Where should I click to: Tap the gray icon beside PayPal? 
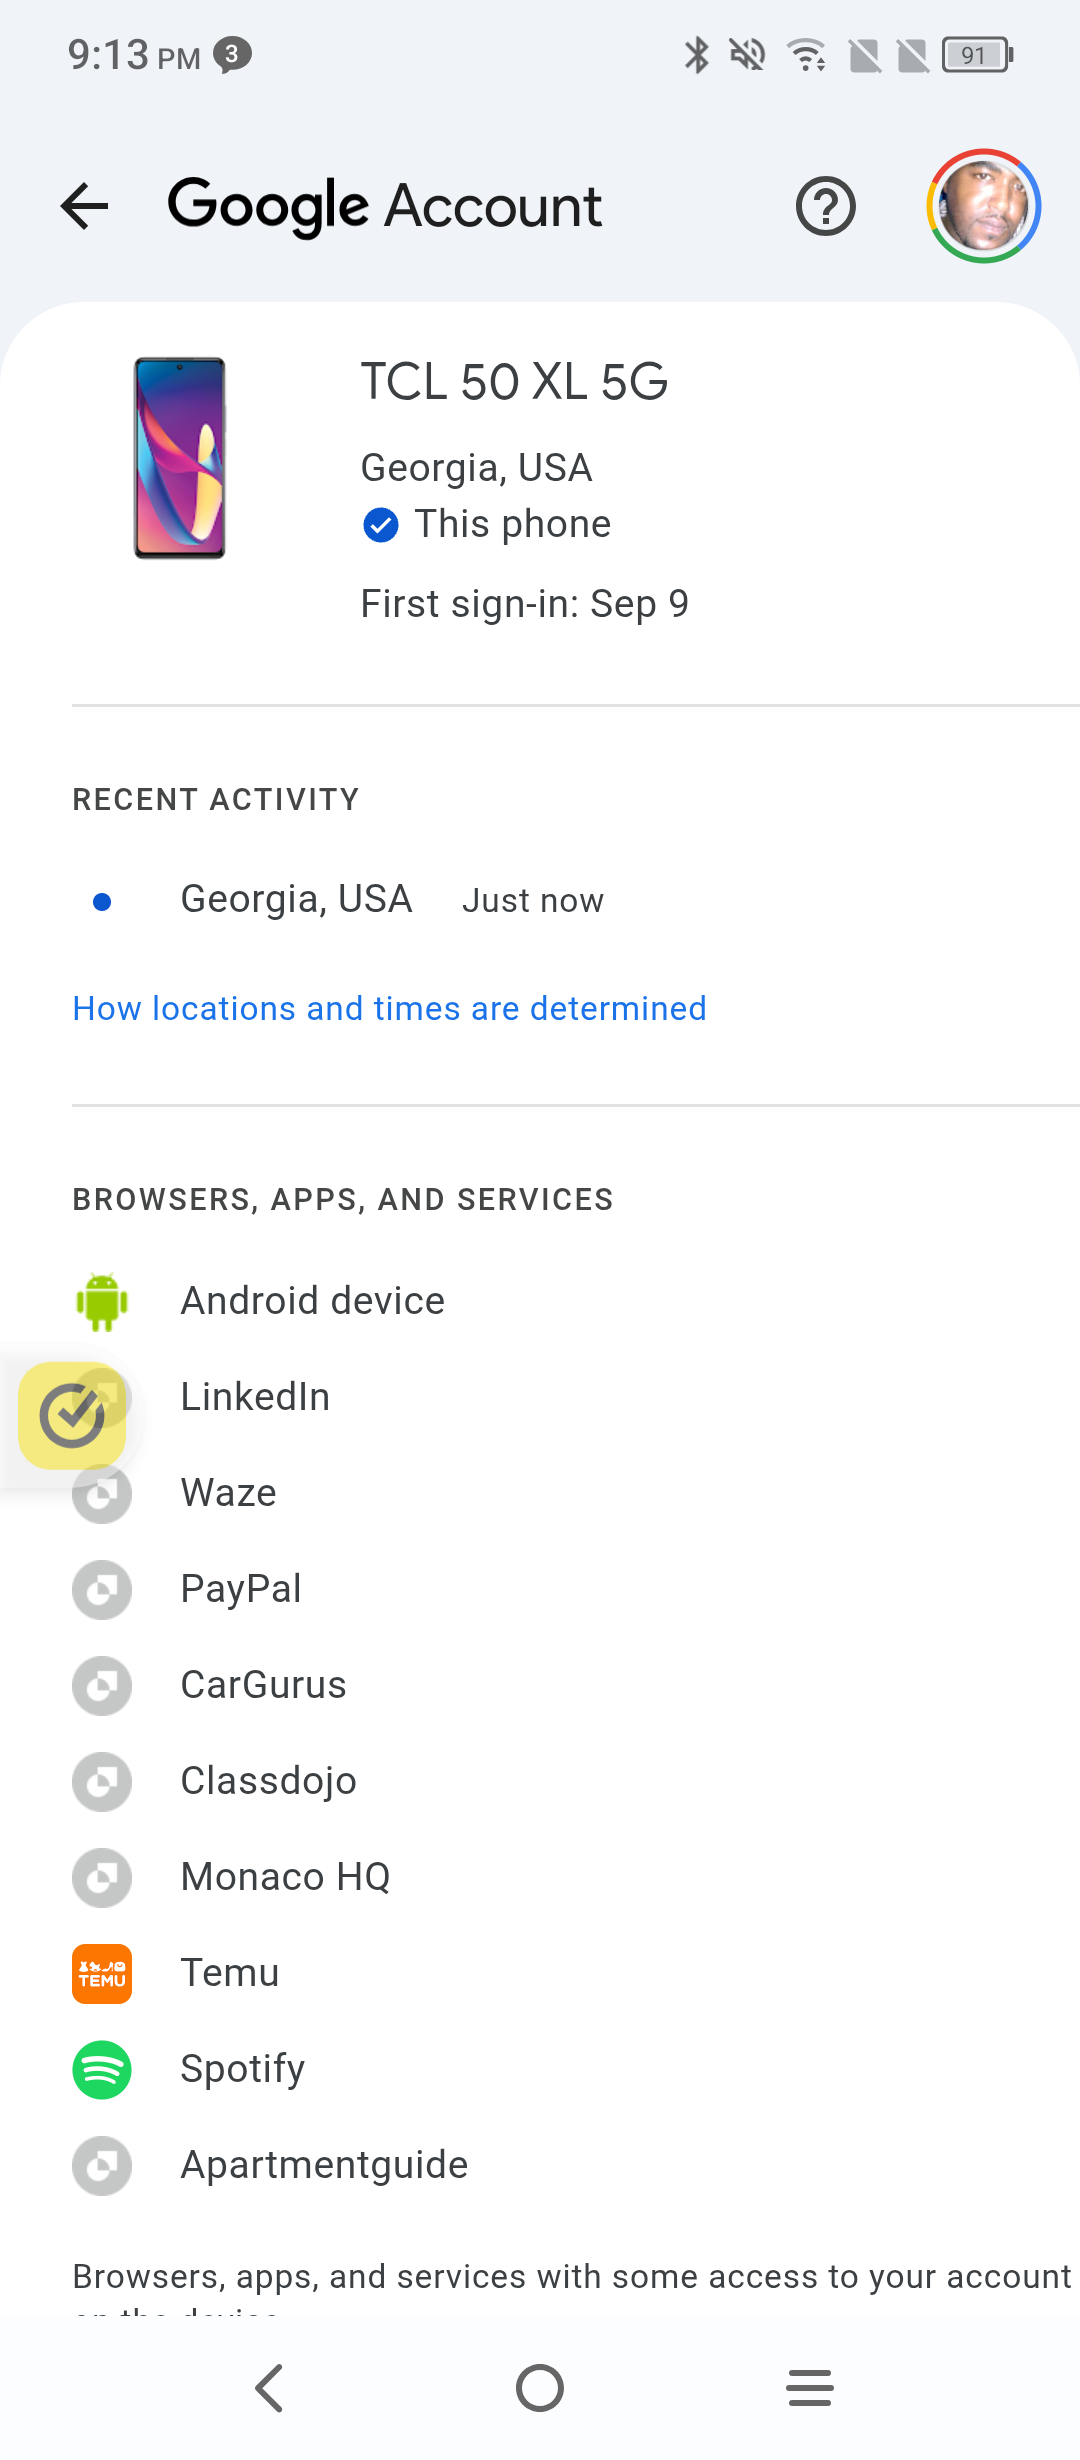coord(102,1589)
